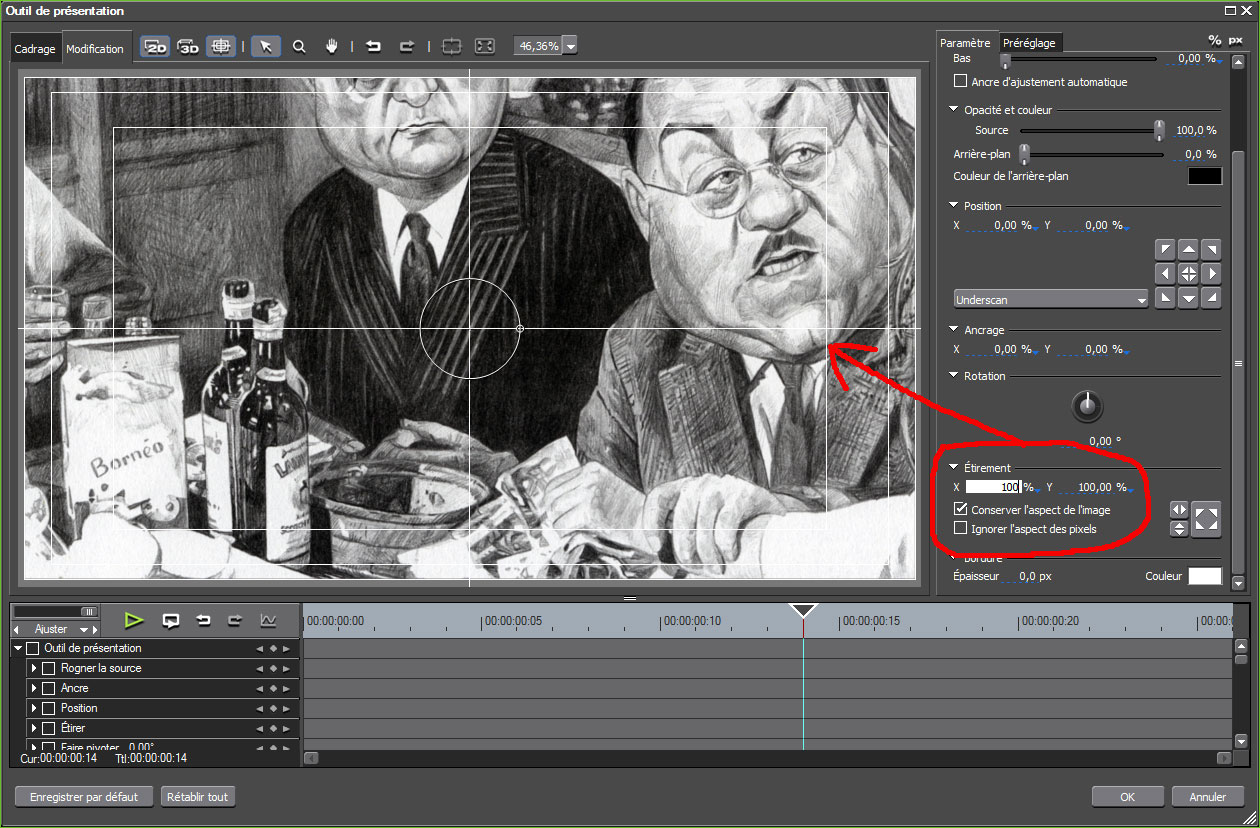The image size is (1260, 828).
Task: Play the timeline preview
Action: (134, 620)
